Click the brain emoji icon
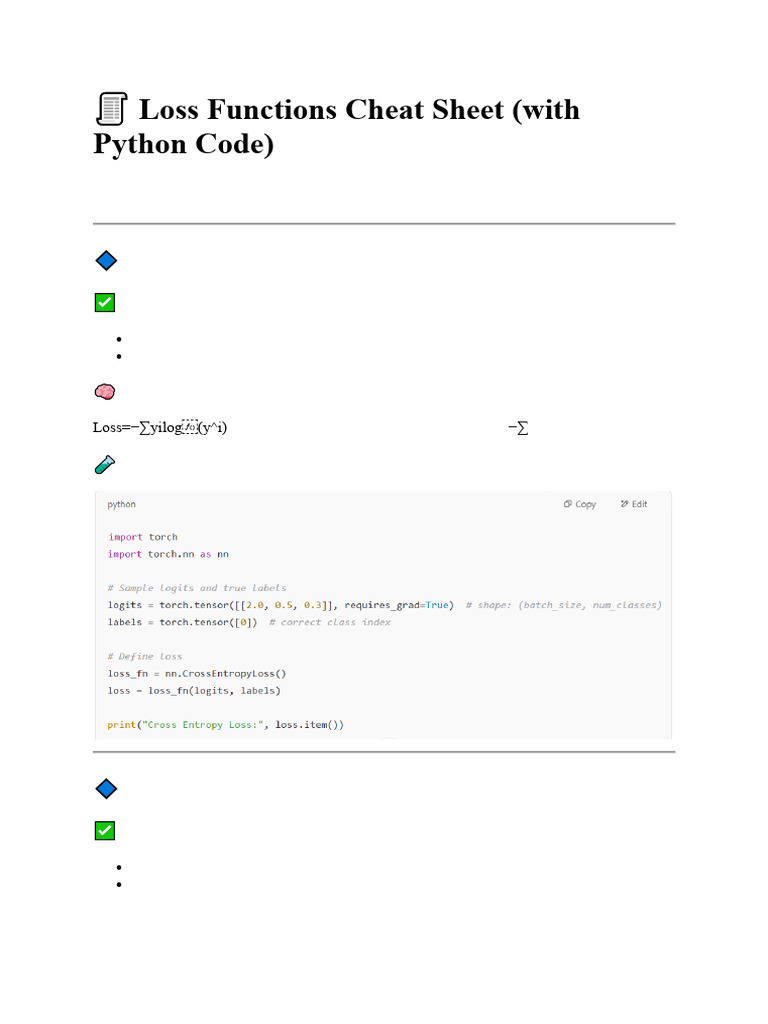This screenshot has height=1024, width=768. pyautogui.click(x=105, y=391)
